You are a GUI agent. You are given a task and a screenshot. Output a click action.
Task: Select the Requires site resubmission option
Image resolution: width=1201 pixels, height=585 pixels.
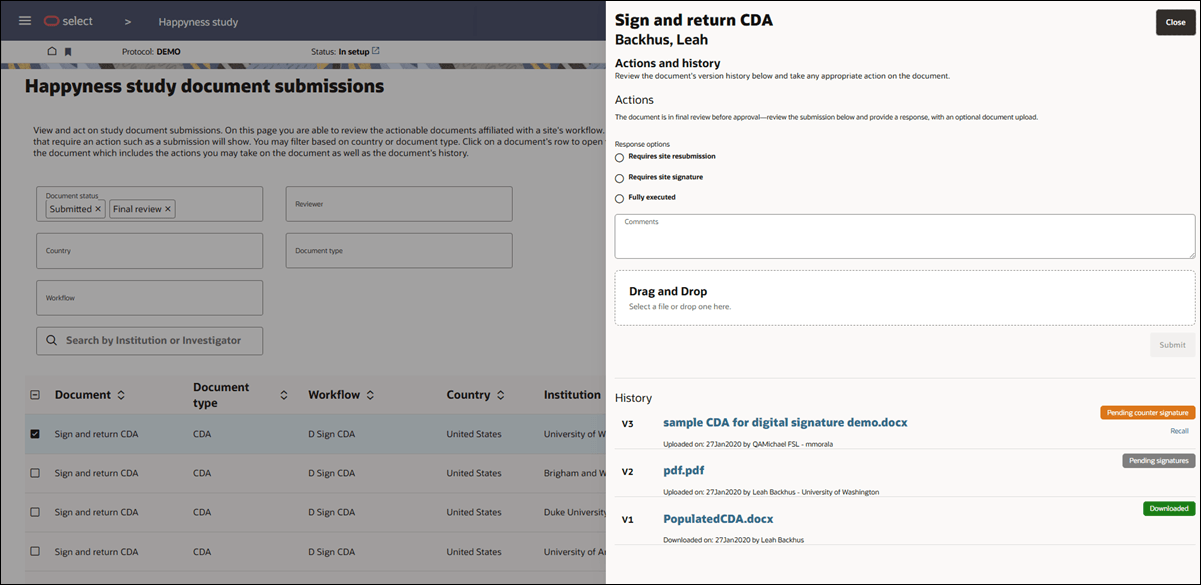coord(619,156)
